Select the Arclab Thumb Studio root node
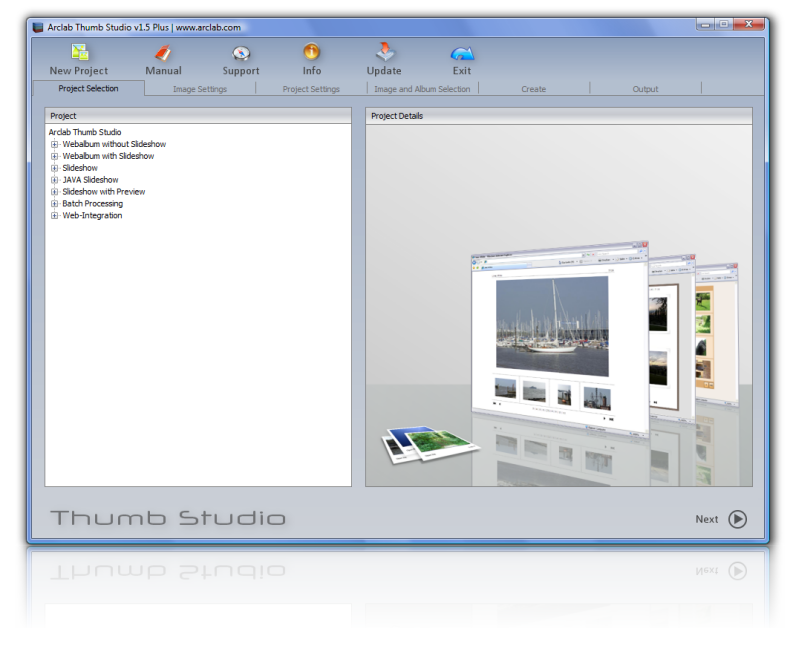800x648 pixels. point(85,132)
